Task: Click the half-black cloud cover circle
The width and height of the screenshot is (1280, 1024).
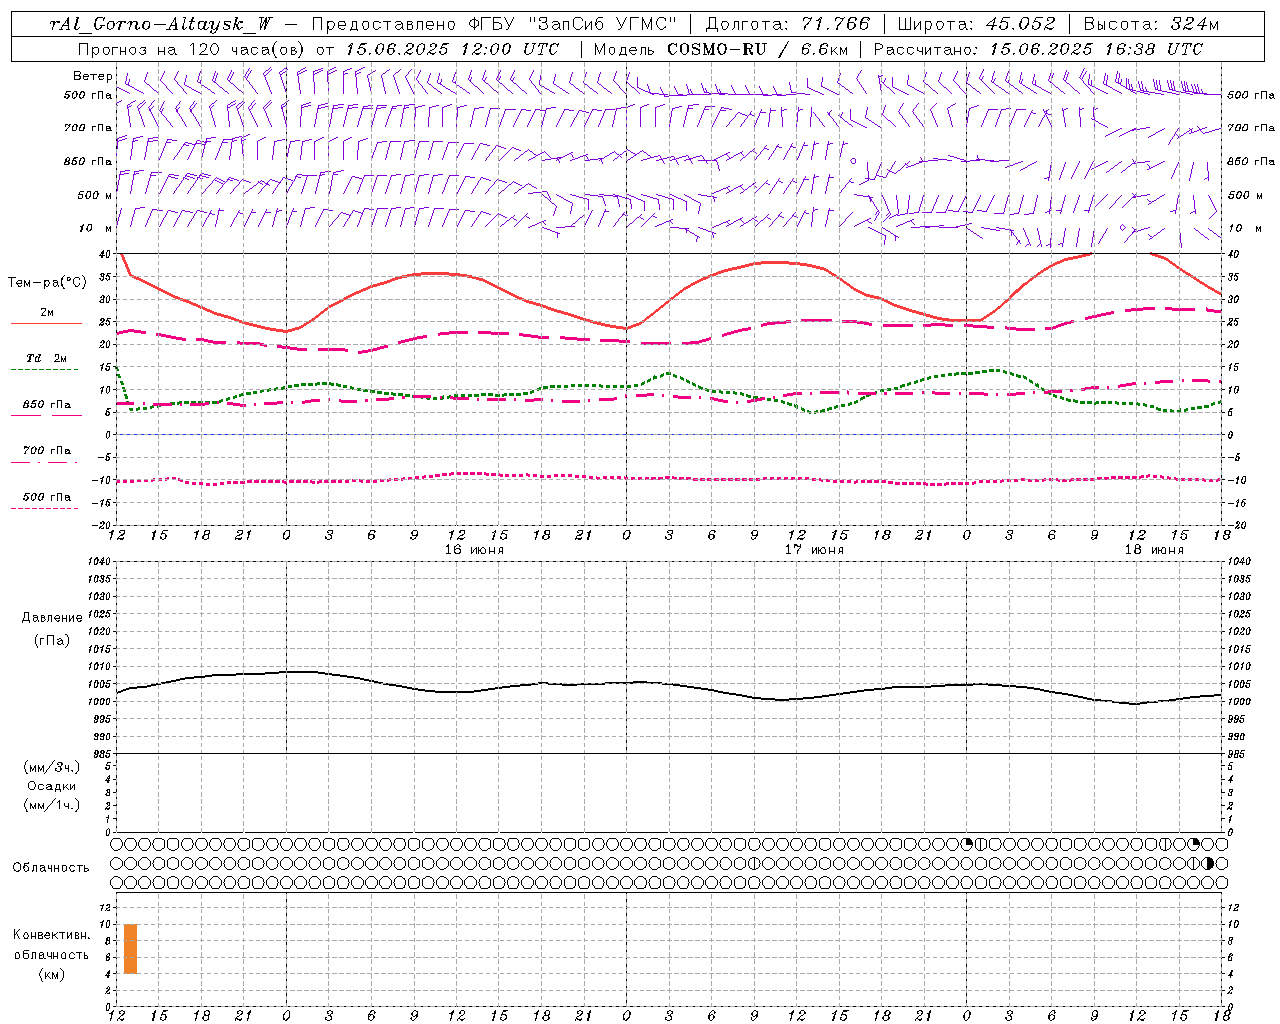Action: (x=1208, y=863)
